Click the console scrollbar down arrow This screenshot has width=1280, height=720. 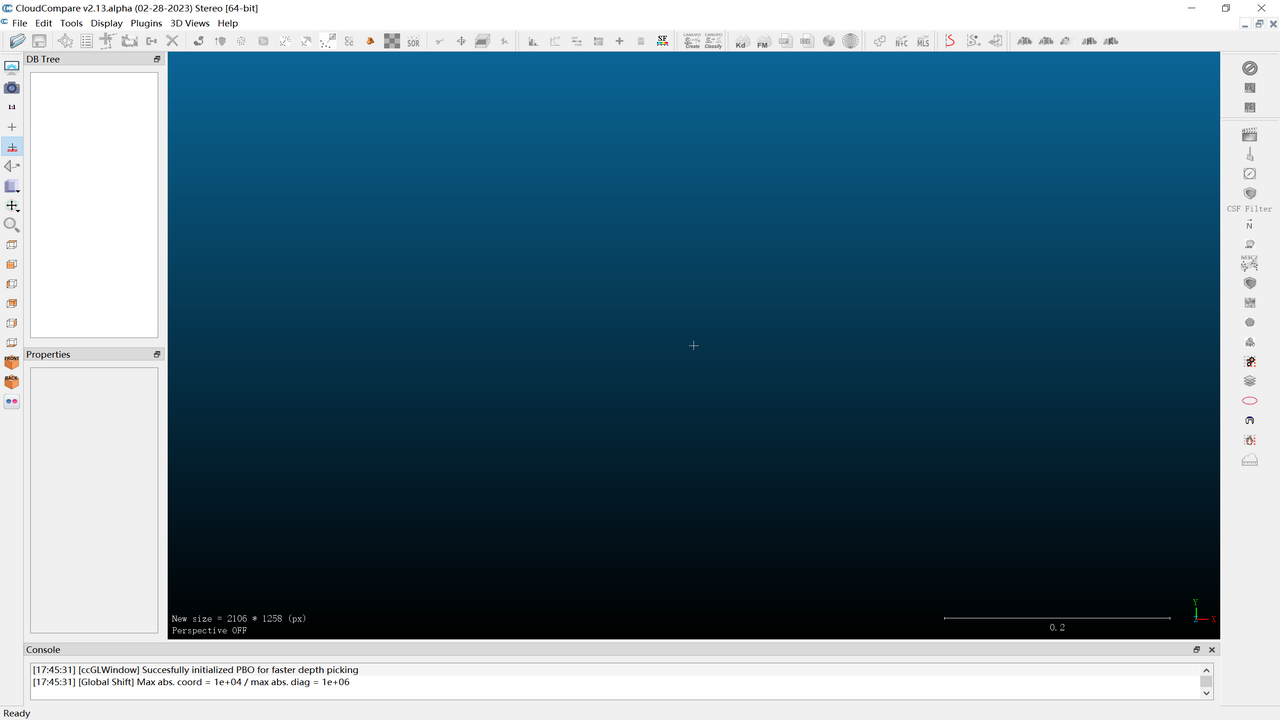pos(1206,693)
